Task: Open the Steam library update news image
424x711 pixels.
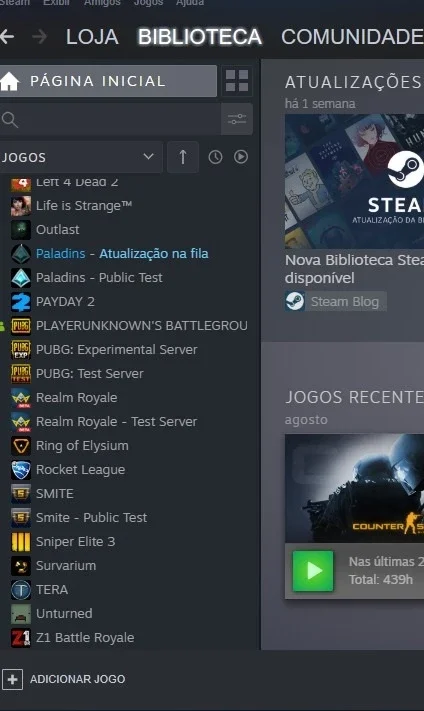Action: click(x=354, y=181)
